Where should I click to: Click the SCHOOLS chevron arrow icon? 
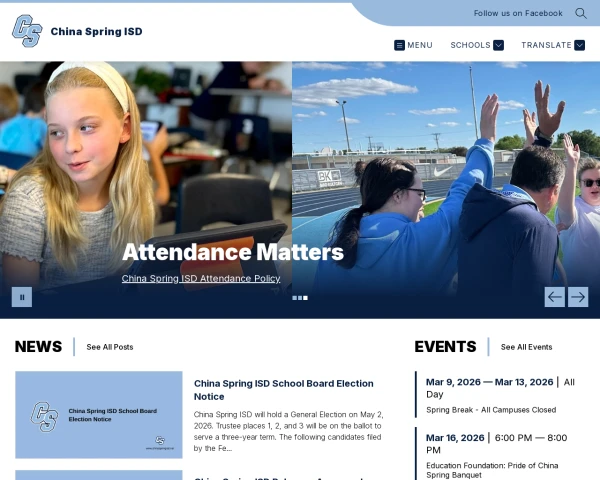click(498, 45)
